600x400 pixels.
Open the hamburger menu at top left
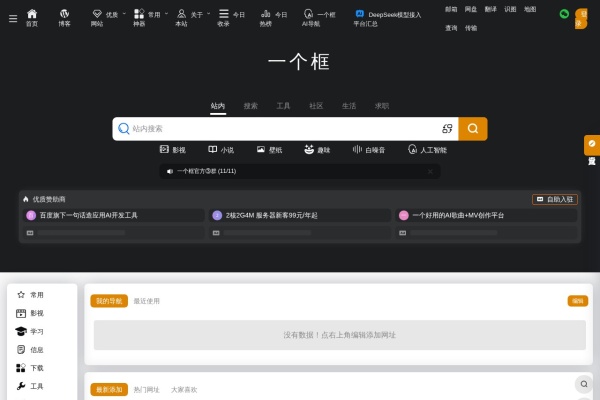pos(13,18)
